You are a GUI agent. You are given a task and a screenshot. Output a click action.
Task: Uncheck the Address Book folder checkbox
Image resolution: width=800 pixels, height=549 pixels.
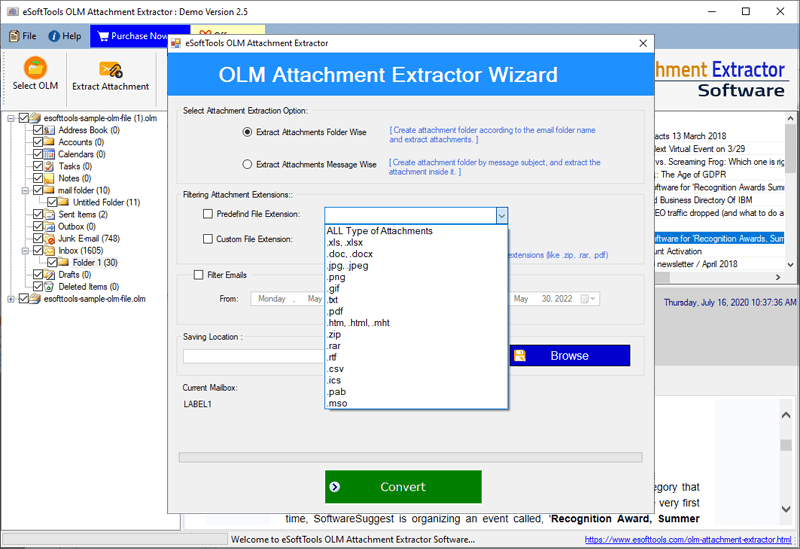(38, 130)
